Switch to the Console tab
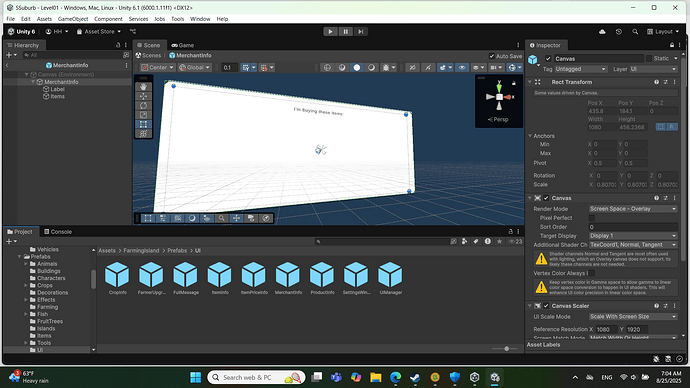Screen dimensions: 690x388 click(x=58, y=231)
